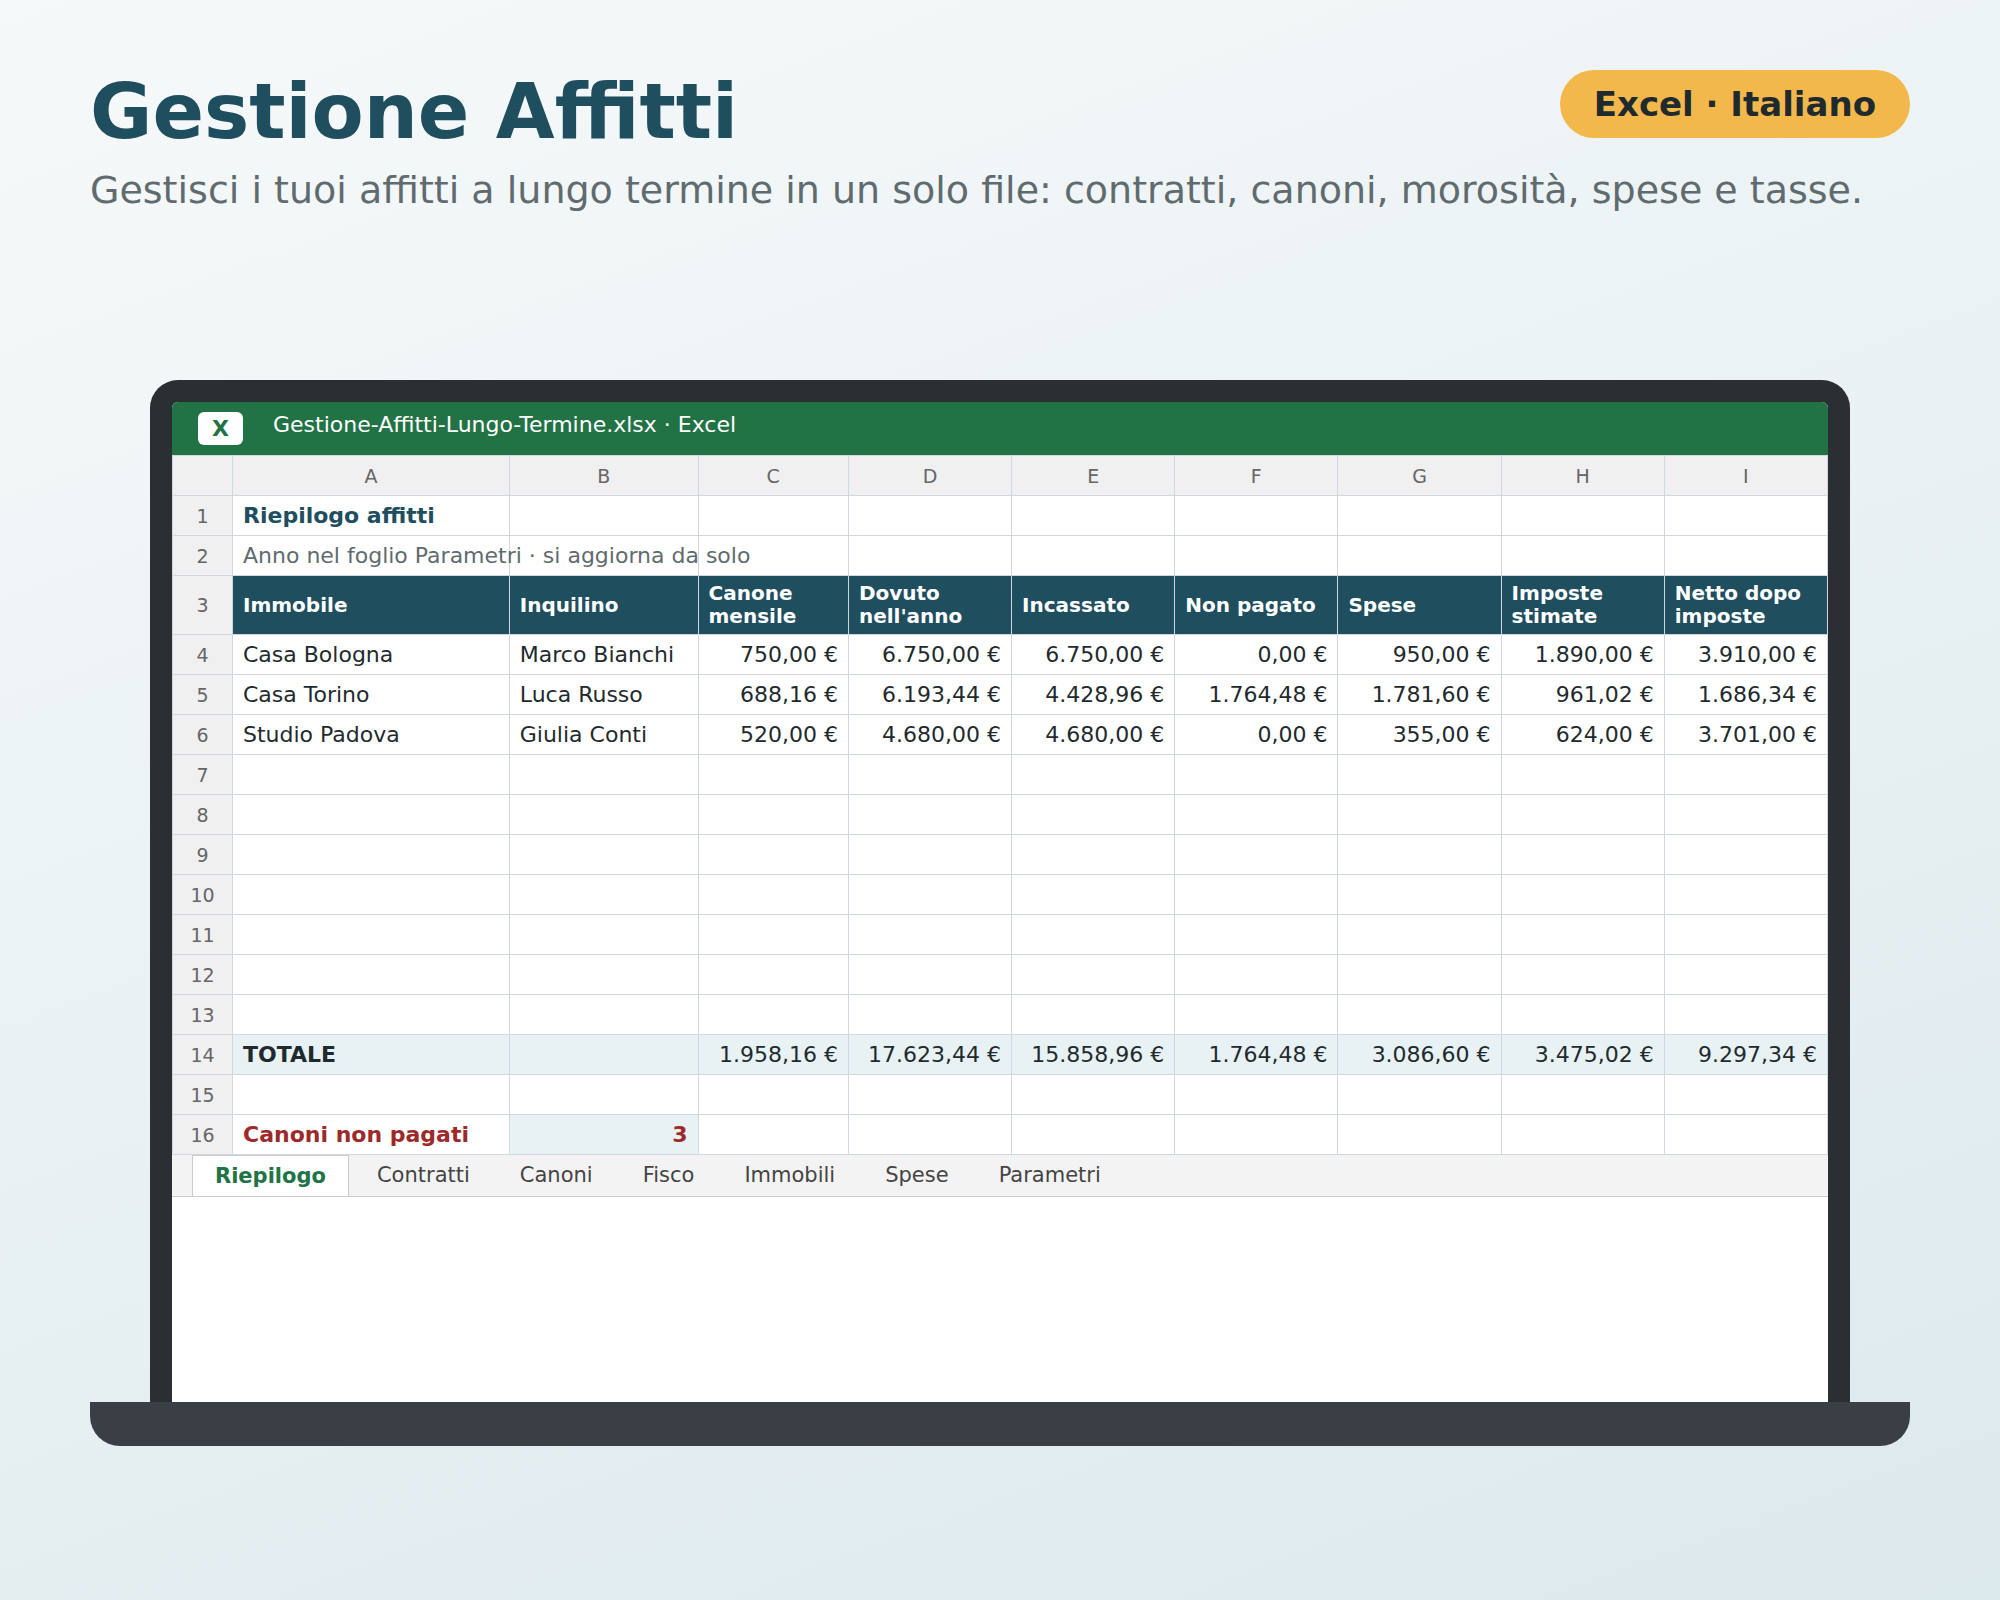Select the Casa Bologna cell
2000x1600 pixels.
371,655
